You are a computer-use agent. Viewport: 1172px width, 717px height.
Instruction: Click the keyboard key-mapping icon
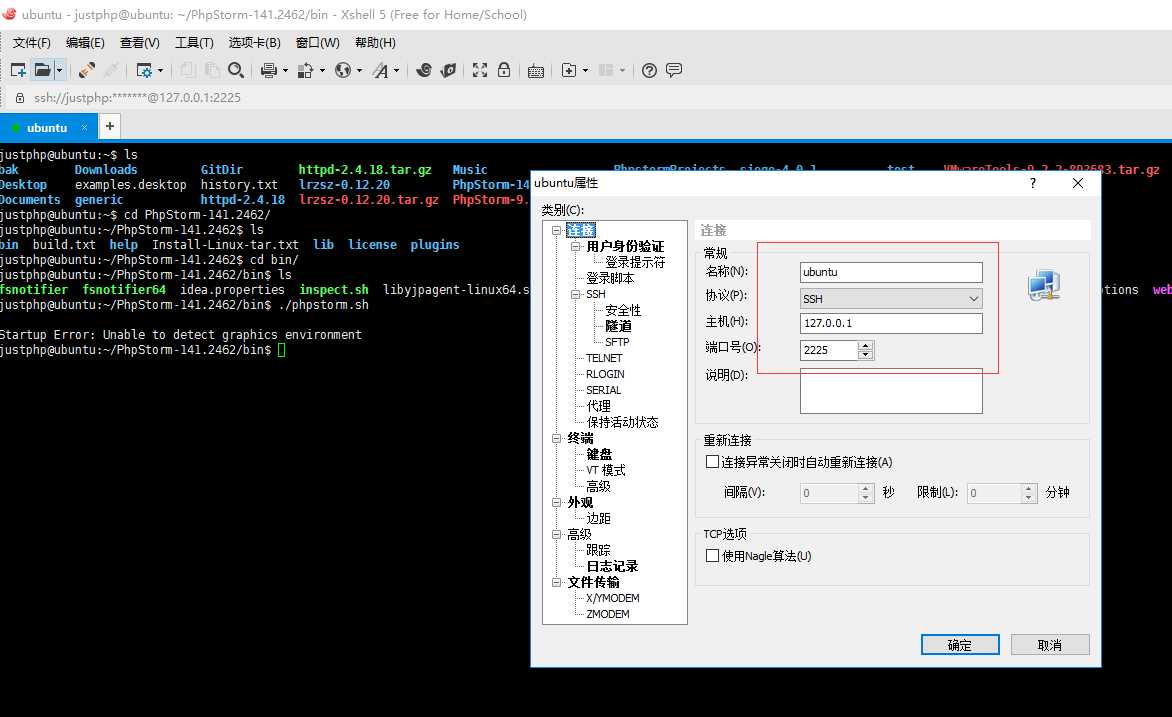pos(536,71)
